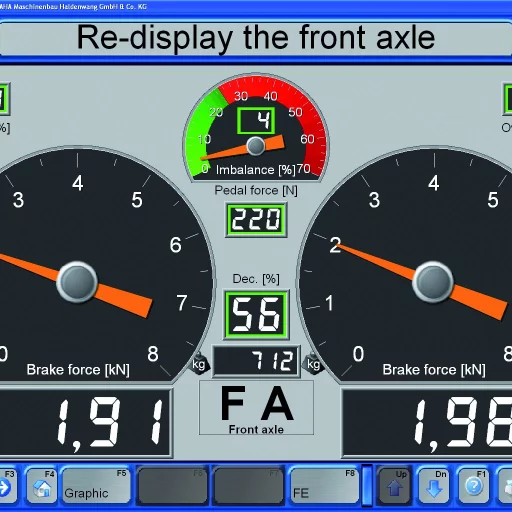Click the left kg weight icon
This screenshot has width=512, height=512.
(199, 363)
